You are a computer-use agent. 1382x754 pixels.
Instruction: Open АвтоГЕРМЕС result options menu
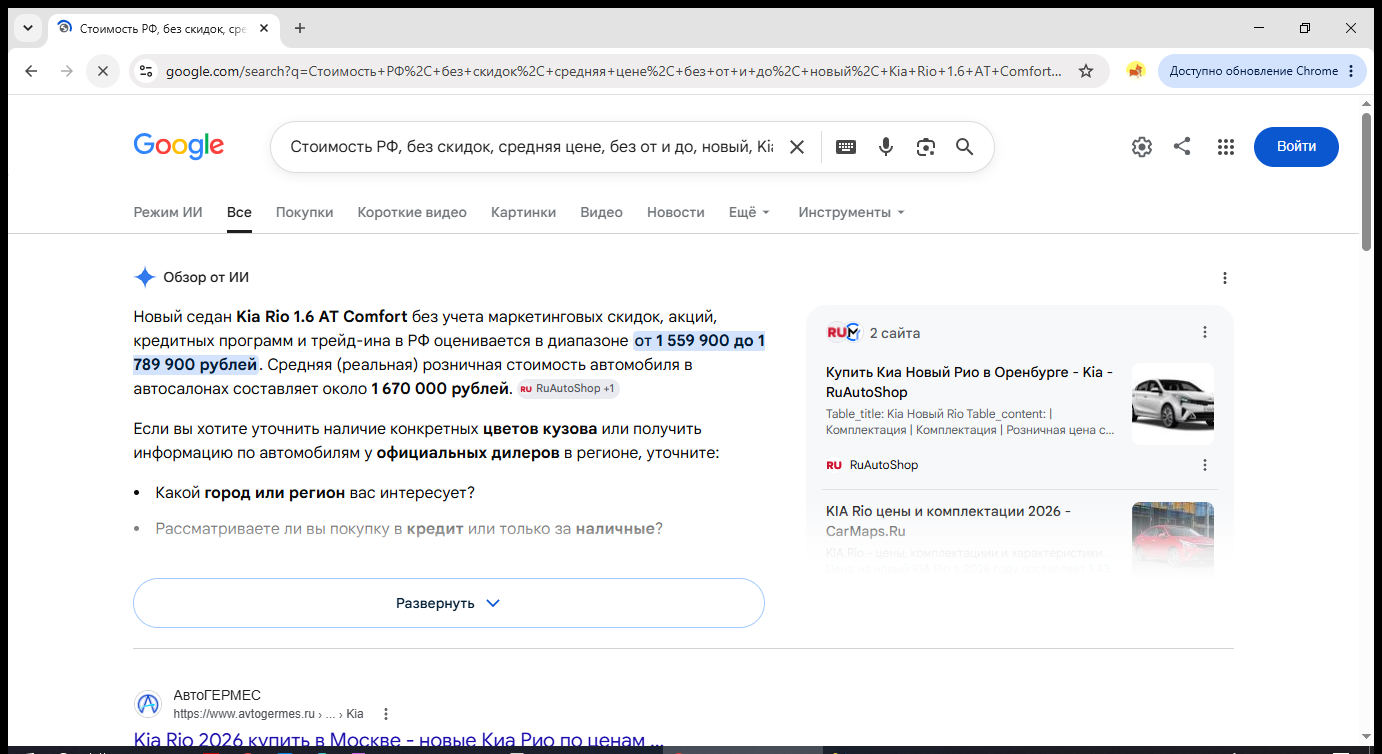click(386, 714)
